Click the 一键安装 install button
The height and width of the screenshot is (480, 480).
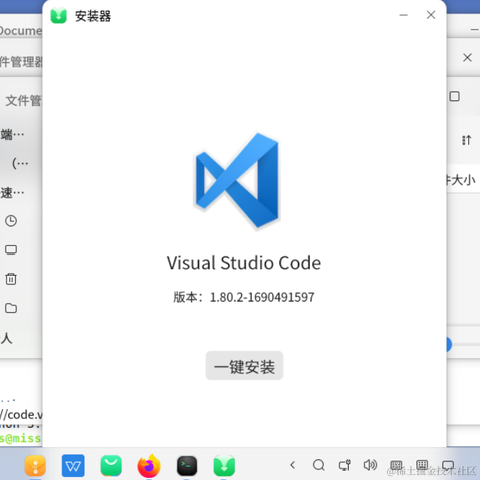pos(244,366)
